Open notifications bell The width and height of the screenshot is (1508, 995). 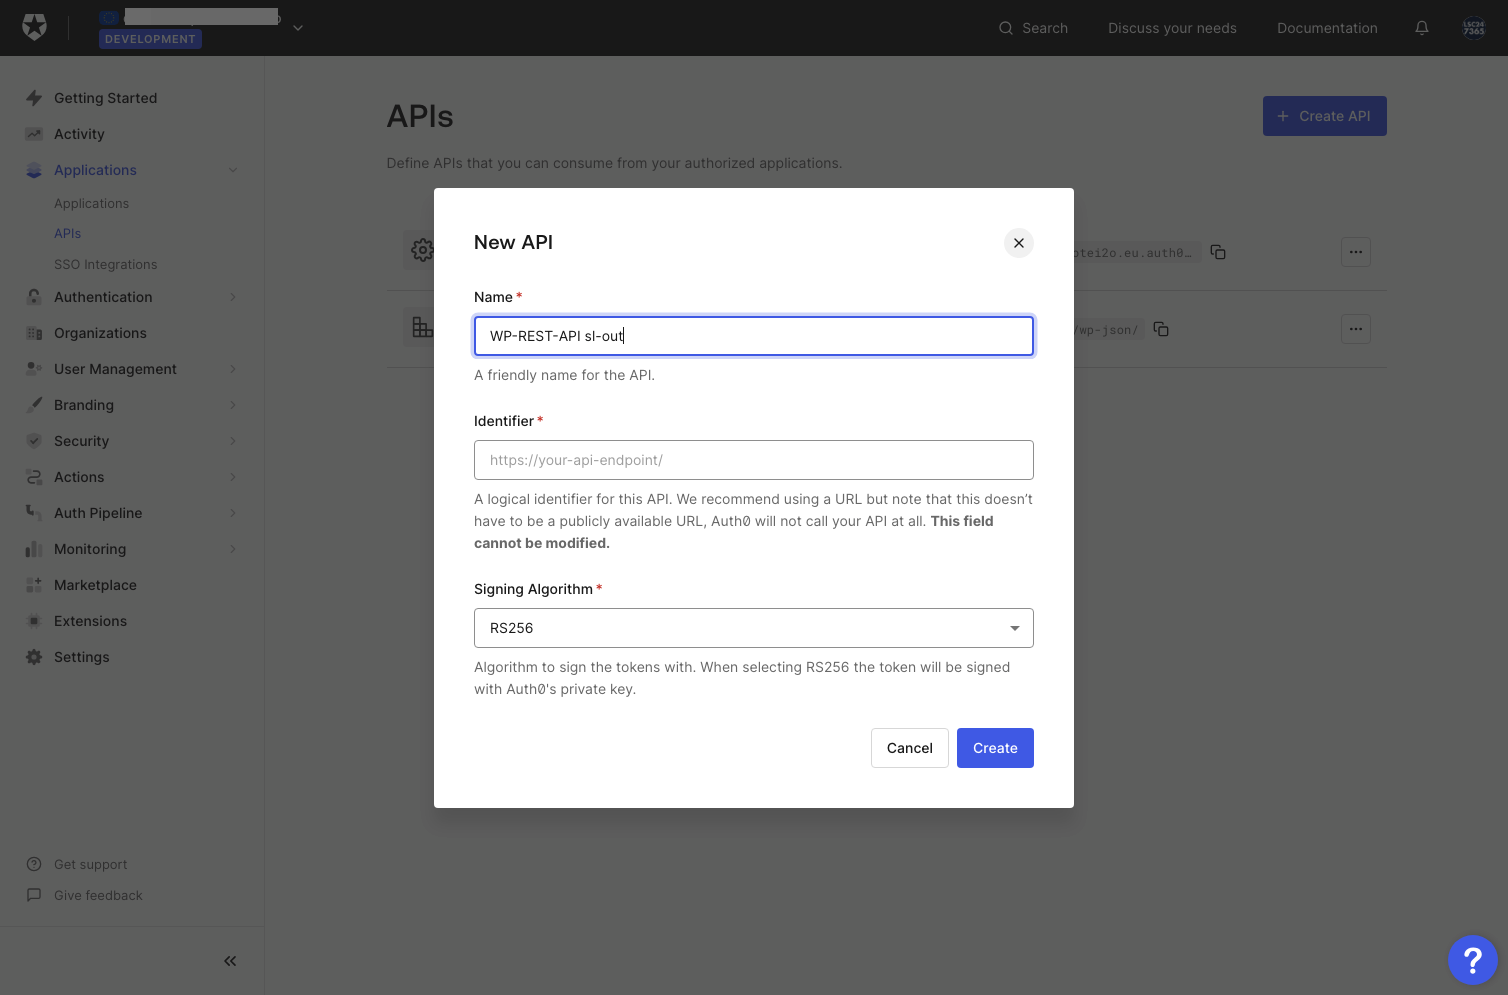point(1422,28)
